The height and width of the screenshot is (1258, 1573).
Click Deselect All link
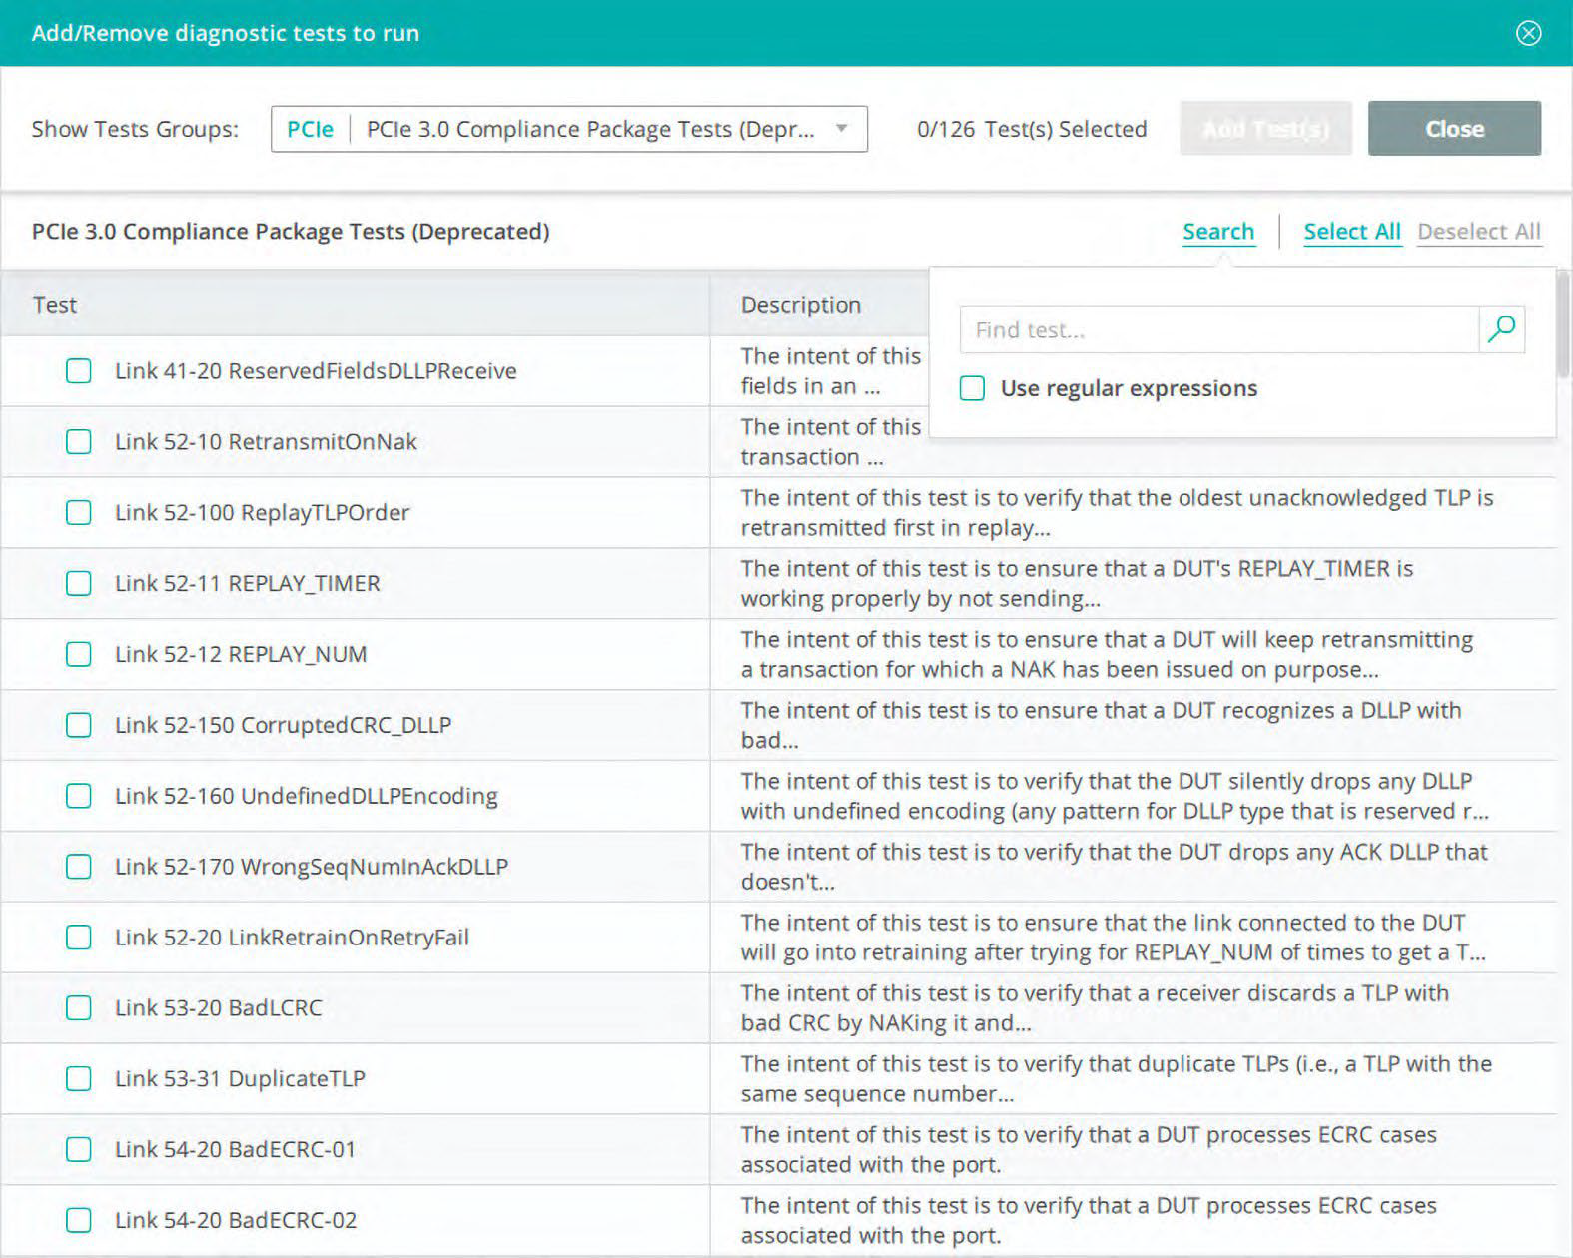1478,231
